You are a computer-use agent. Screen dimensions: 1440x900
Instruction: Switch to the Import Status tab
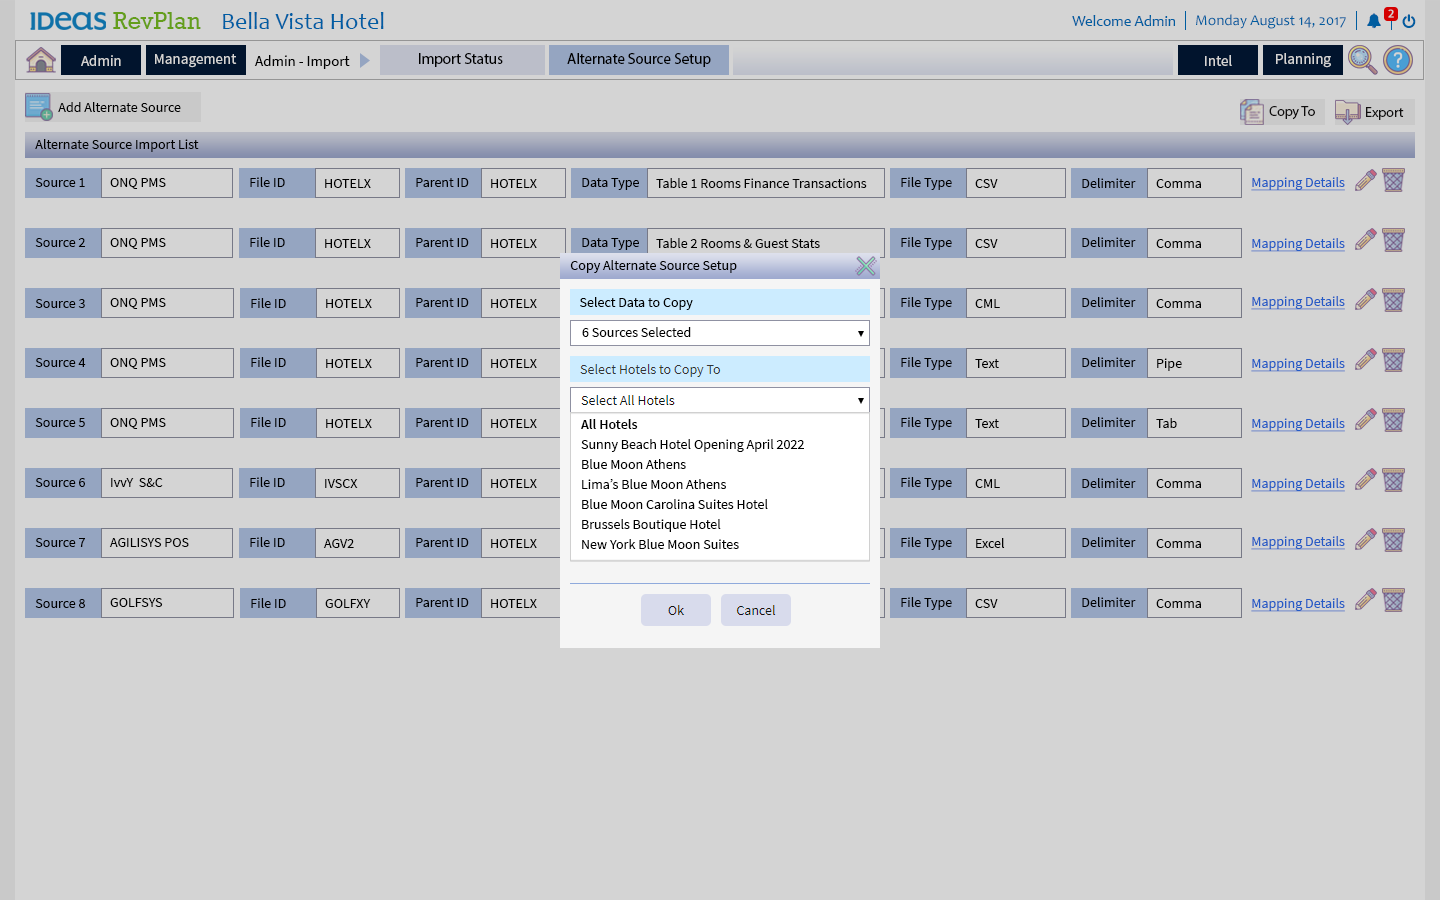[461, 59]
